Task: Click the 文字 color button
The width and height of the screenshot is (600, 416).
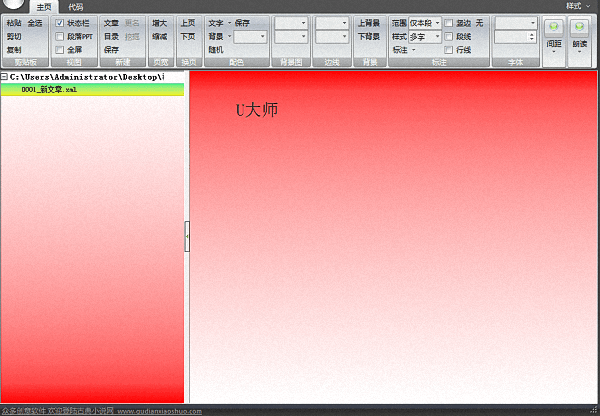Action: click(x=216, y=23)
